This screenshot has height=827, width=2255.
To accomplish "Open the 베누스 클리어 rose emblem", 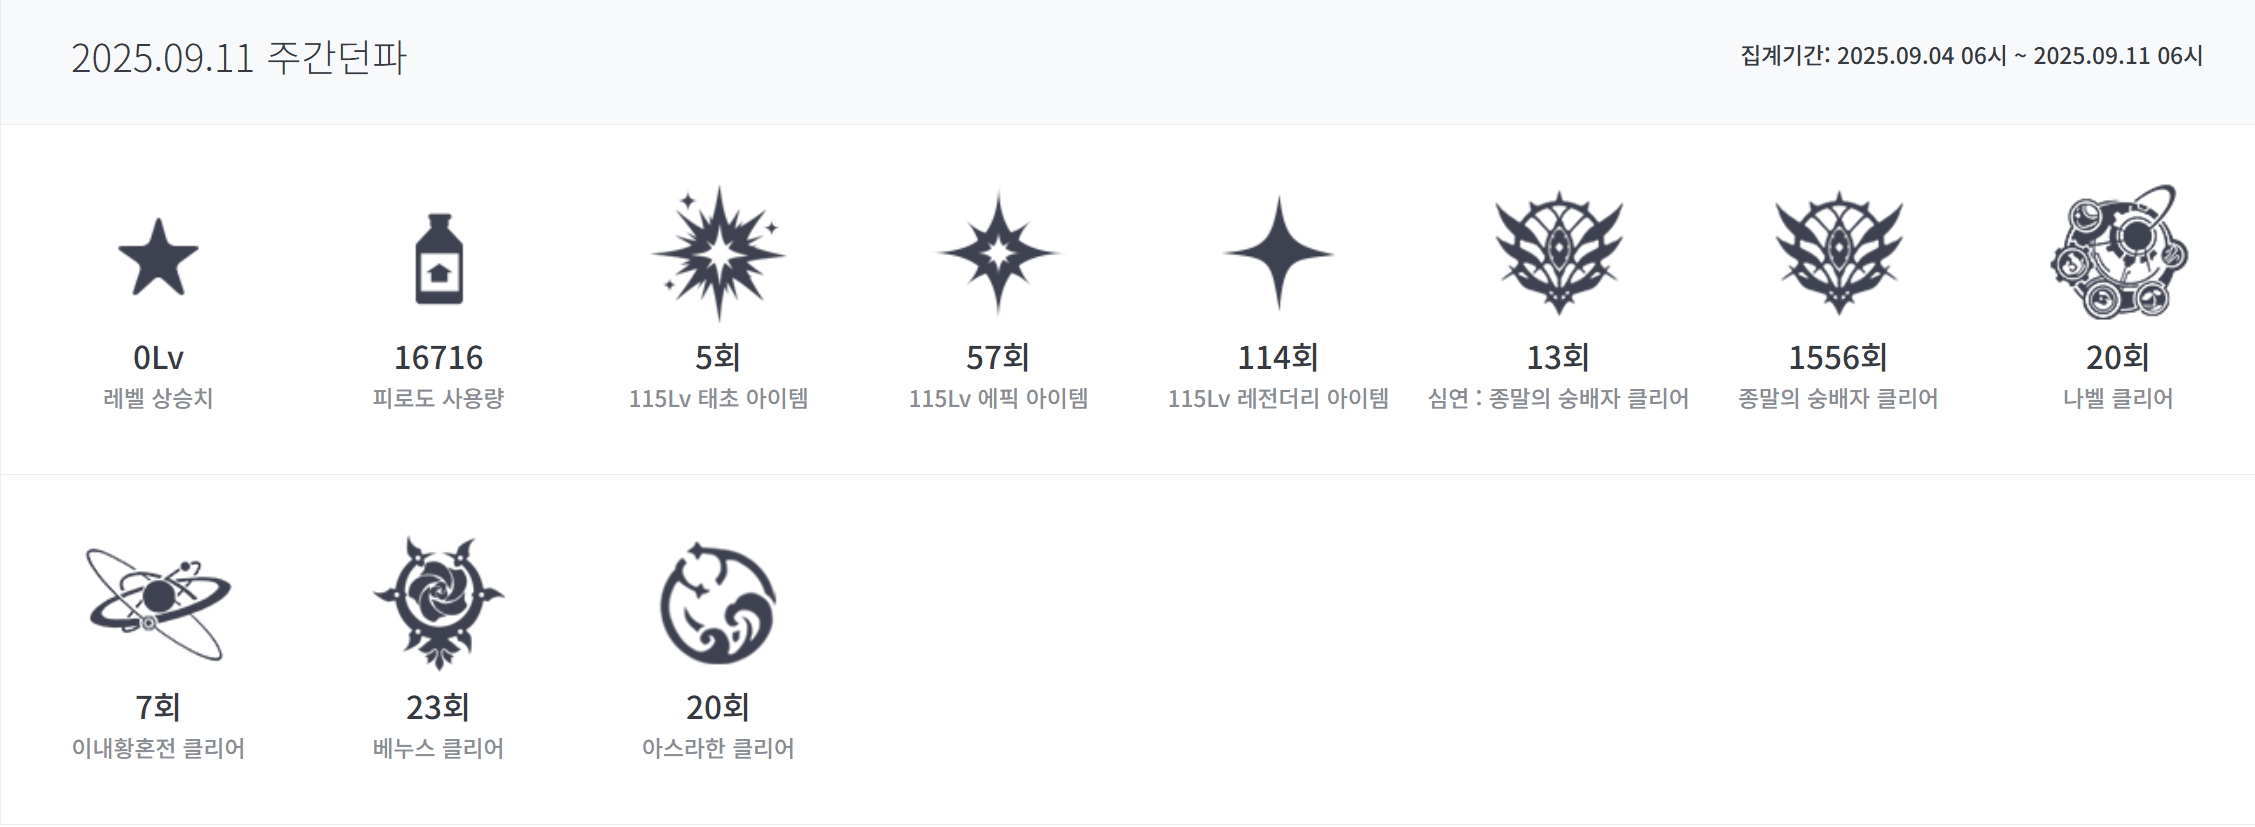I will coord(438,603).
